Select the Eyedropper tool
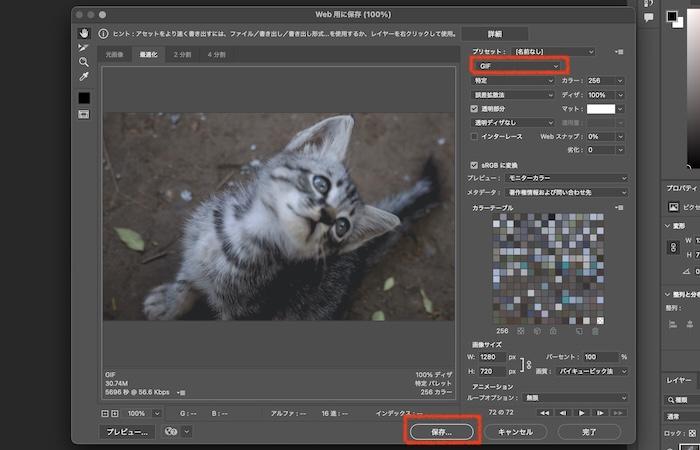700x450 pixels. tap(84, 76)
